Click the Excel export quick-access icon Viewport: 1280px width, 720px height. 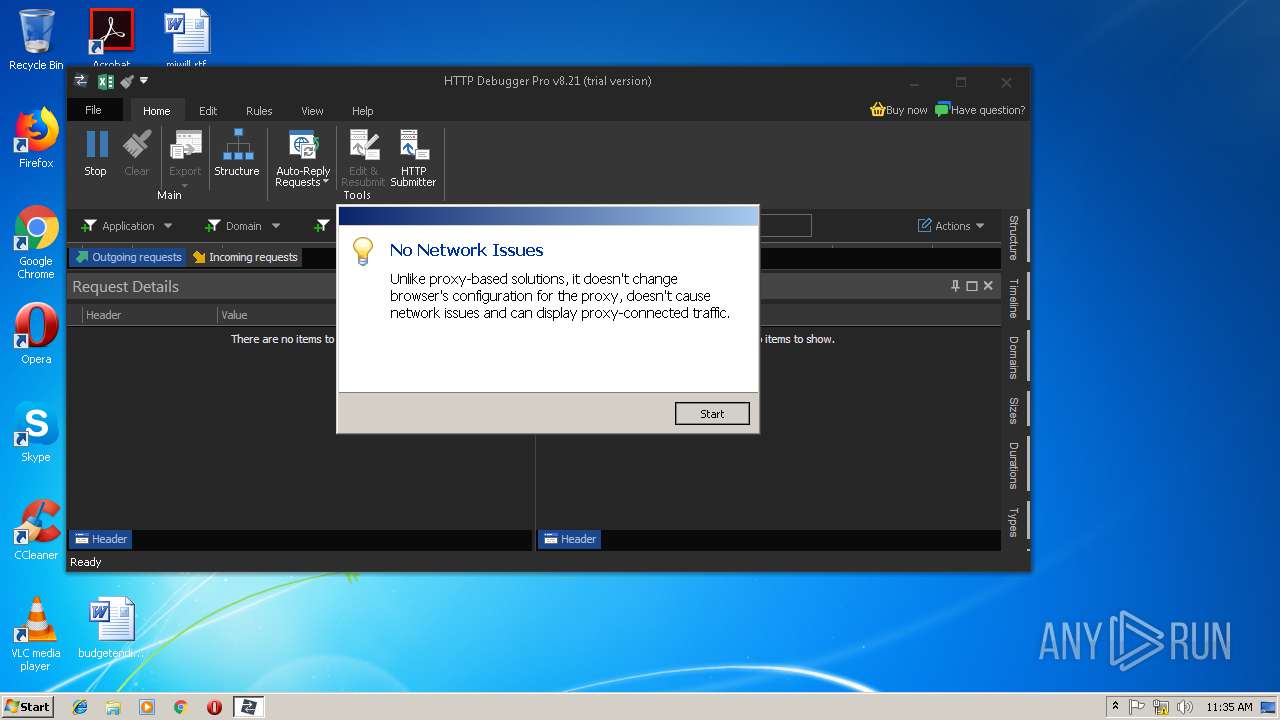pyautogui.click(x=105, y=81)
